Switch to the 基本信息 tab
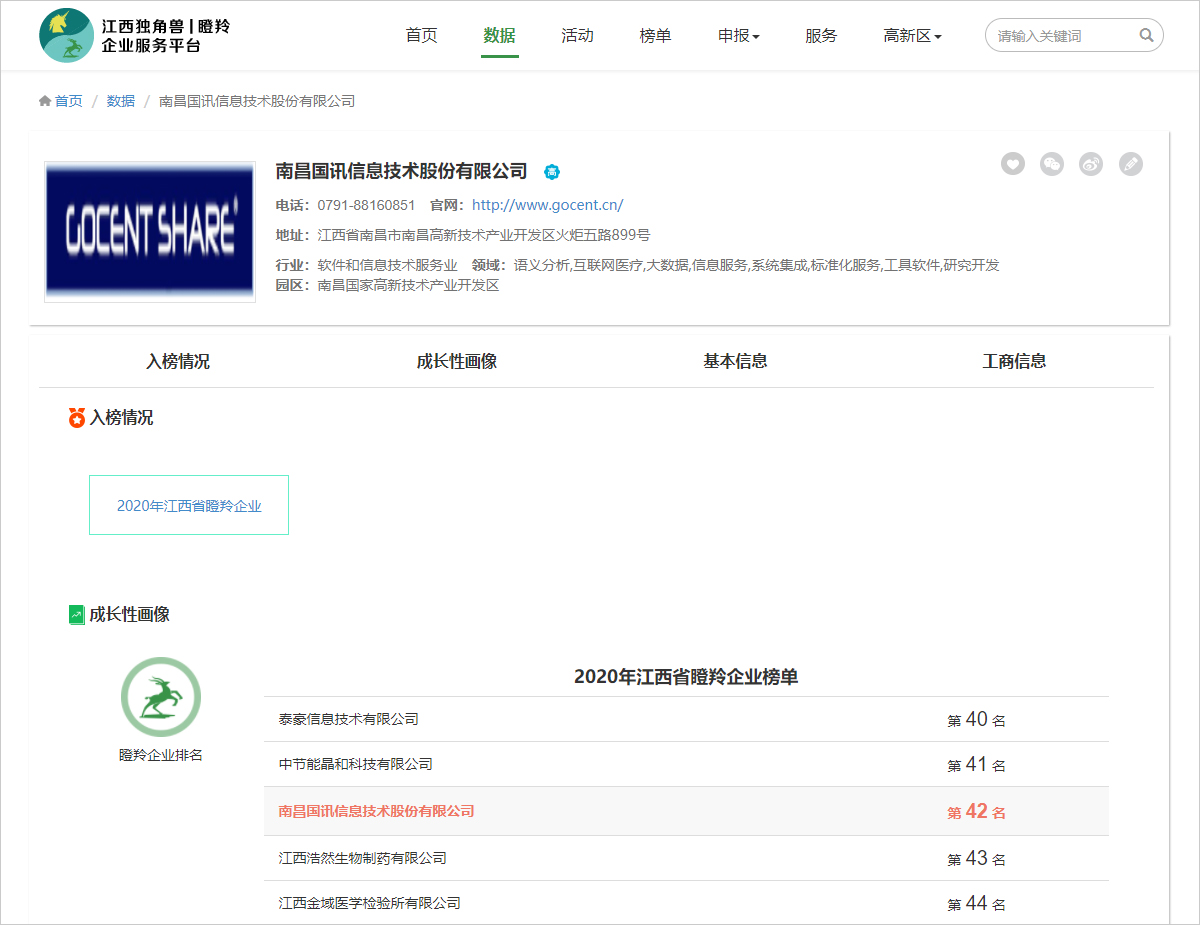This screenshot has width=1200, height=925. [x=735, y=362]
